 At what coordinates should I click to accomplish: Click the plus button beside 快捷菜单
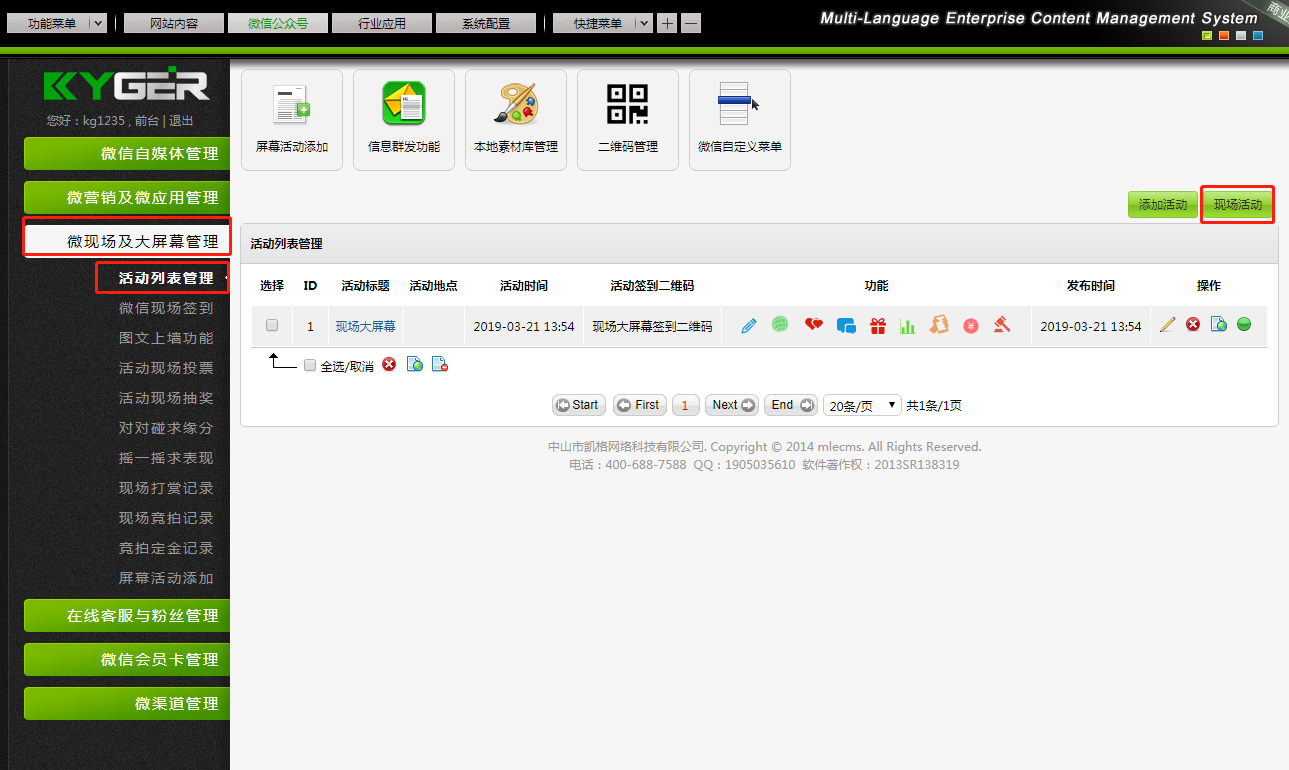coord(668,23)
